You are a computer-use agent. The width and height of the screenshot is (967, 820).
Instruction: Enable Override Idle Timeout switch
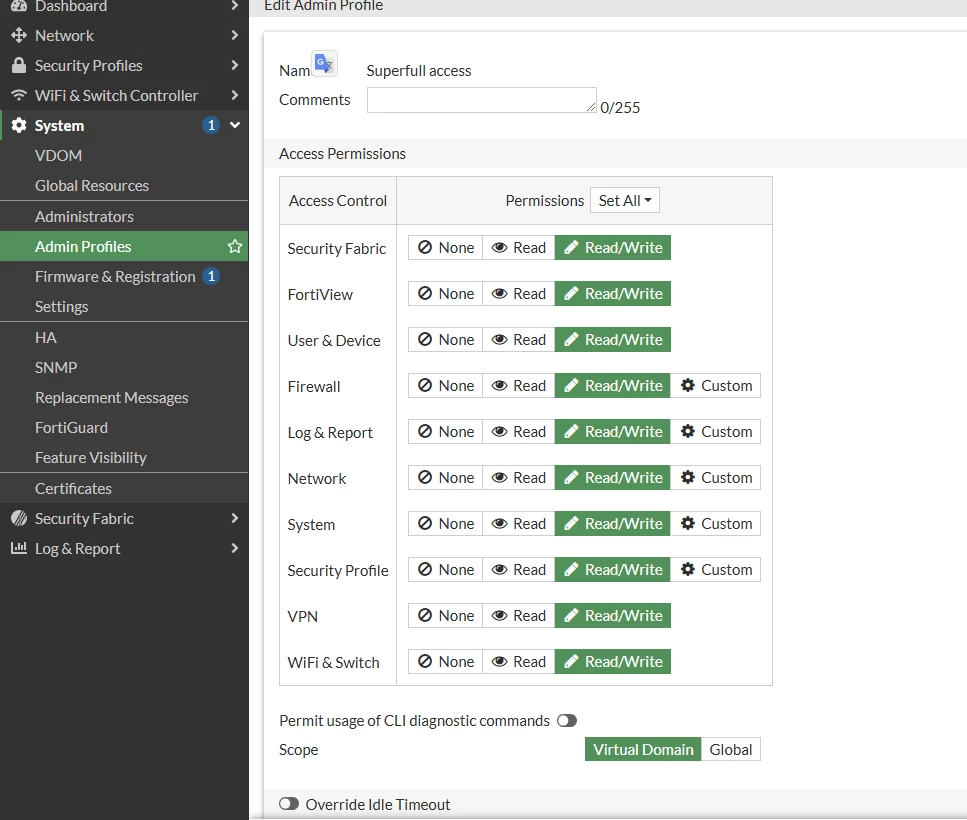[x=289, y=804]
